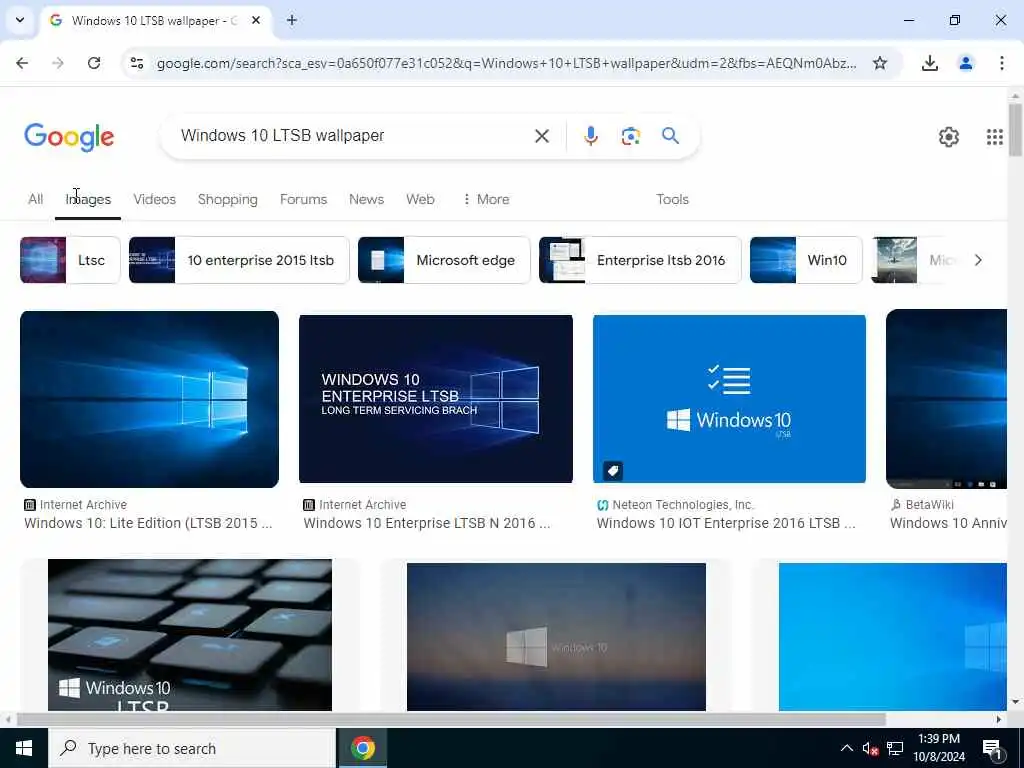Open the tab search dropdown arrow
Screen dimensions: 1024x768
(20, 20)
